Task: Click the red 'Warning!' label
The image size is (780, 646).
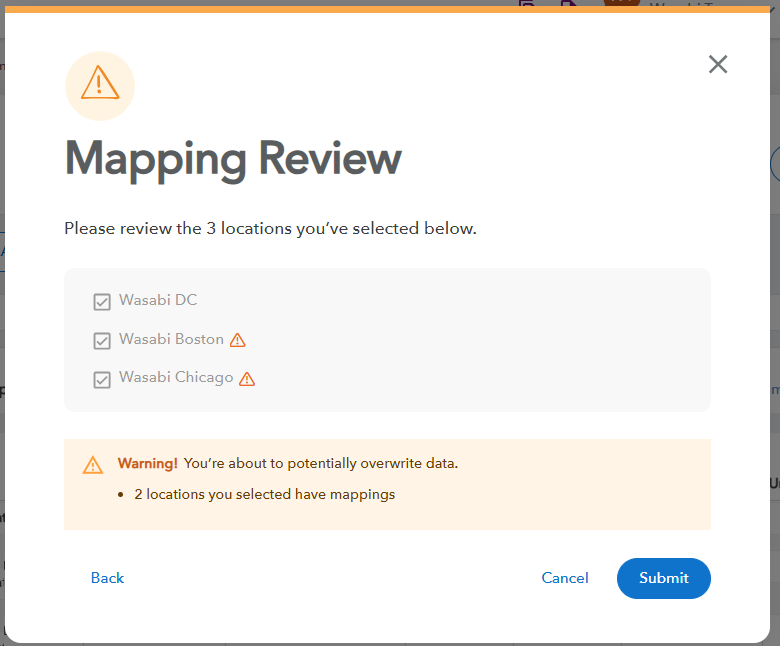Action: click(148, 463)
